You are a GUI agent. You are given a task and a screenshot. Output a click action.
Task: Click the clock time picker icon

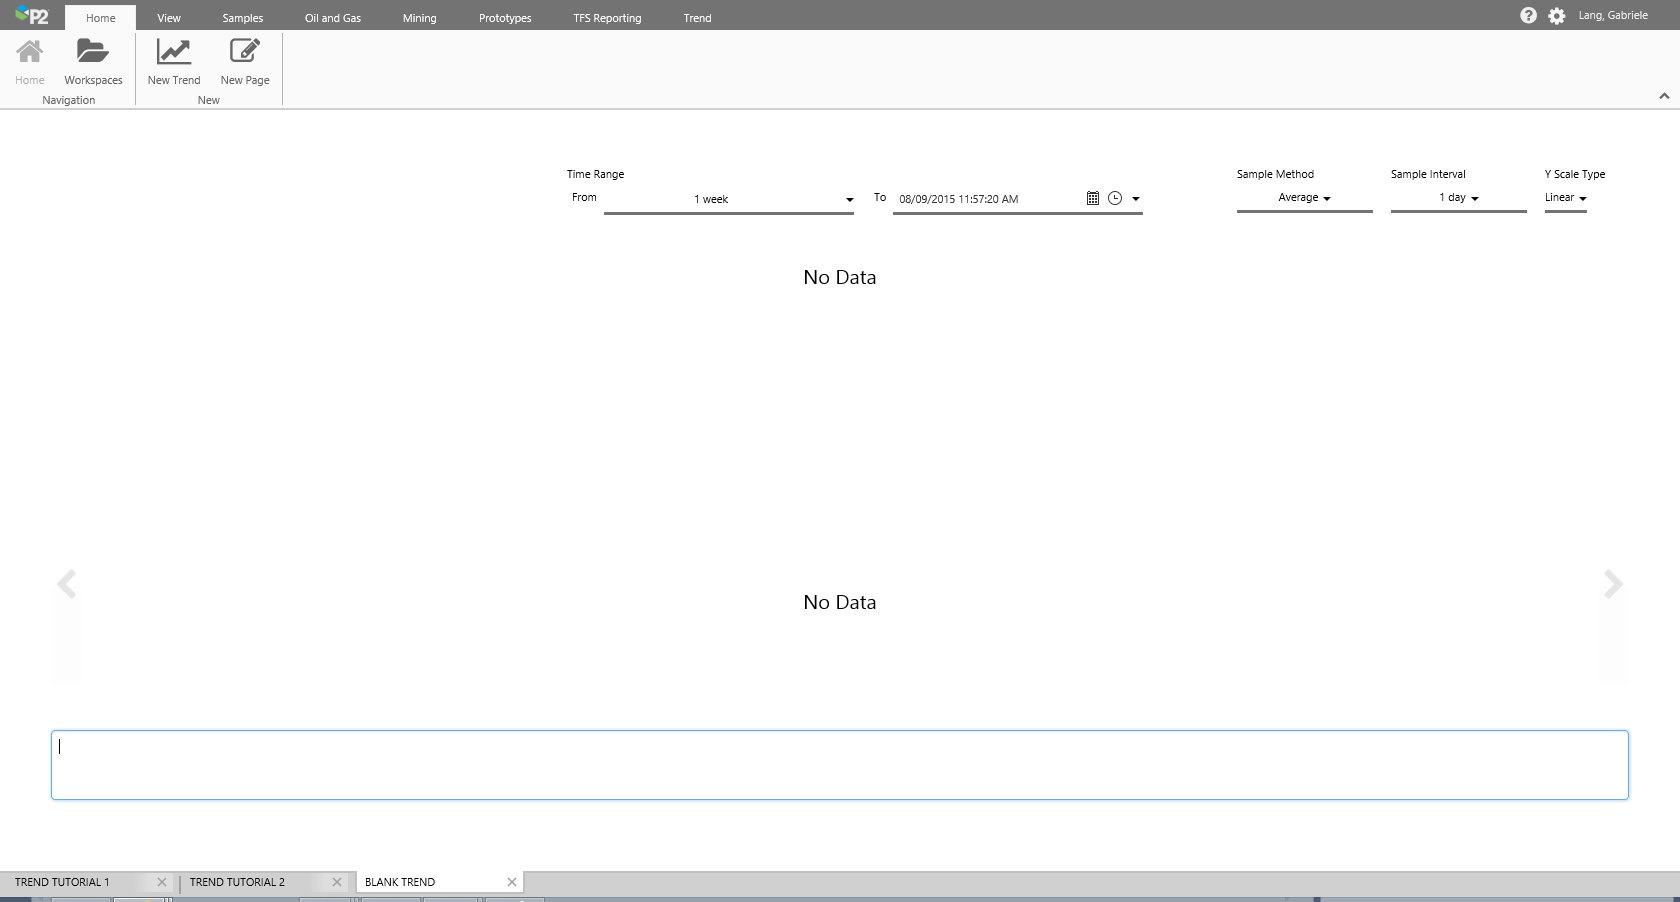click(1115, 198)
